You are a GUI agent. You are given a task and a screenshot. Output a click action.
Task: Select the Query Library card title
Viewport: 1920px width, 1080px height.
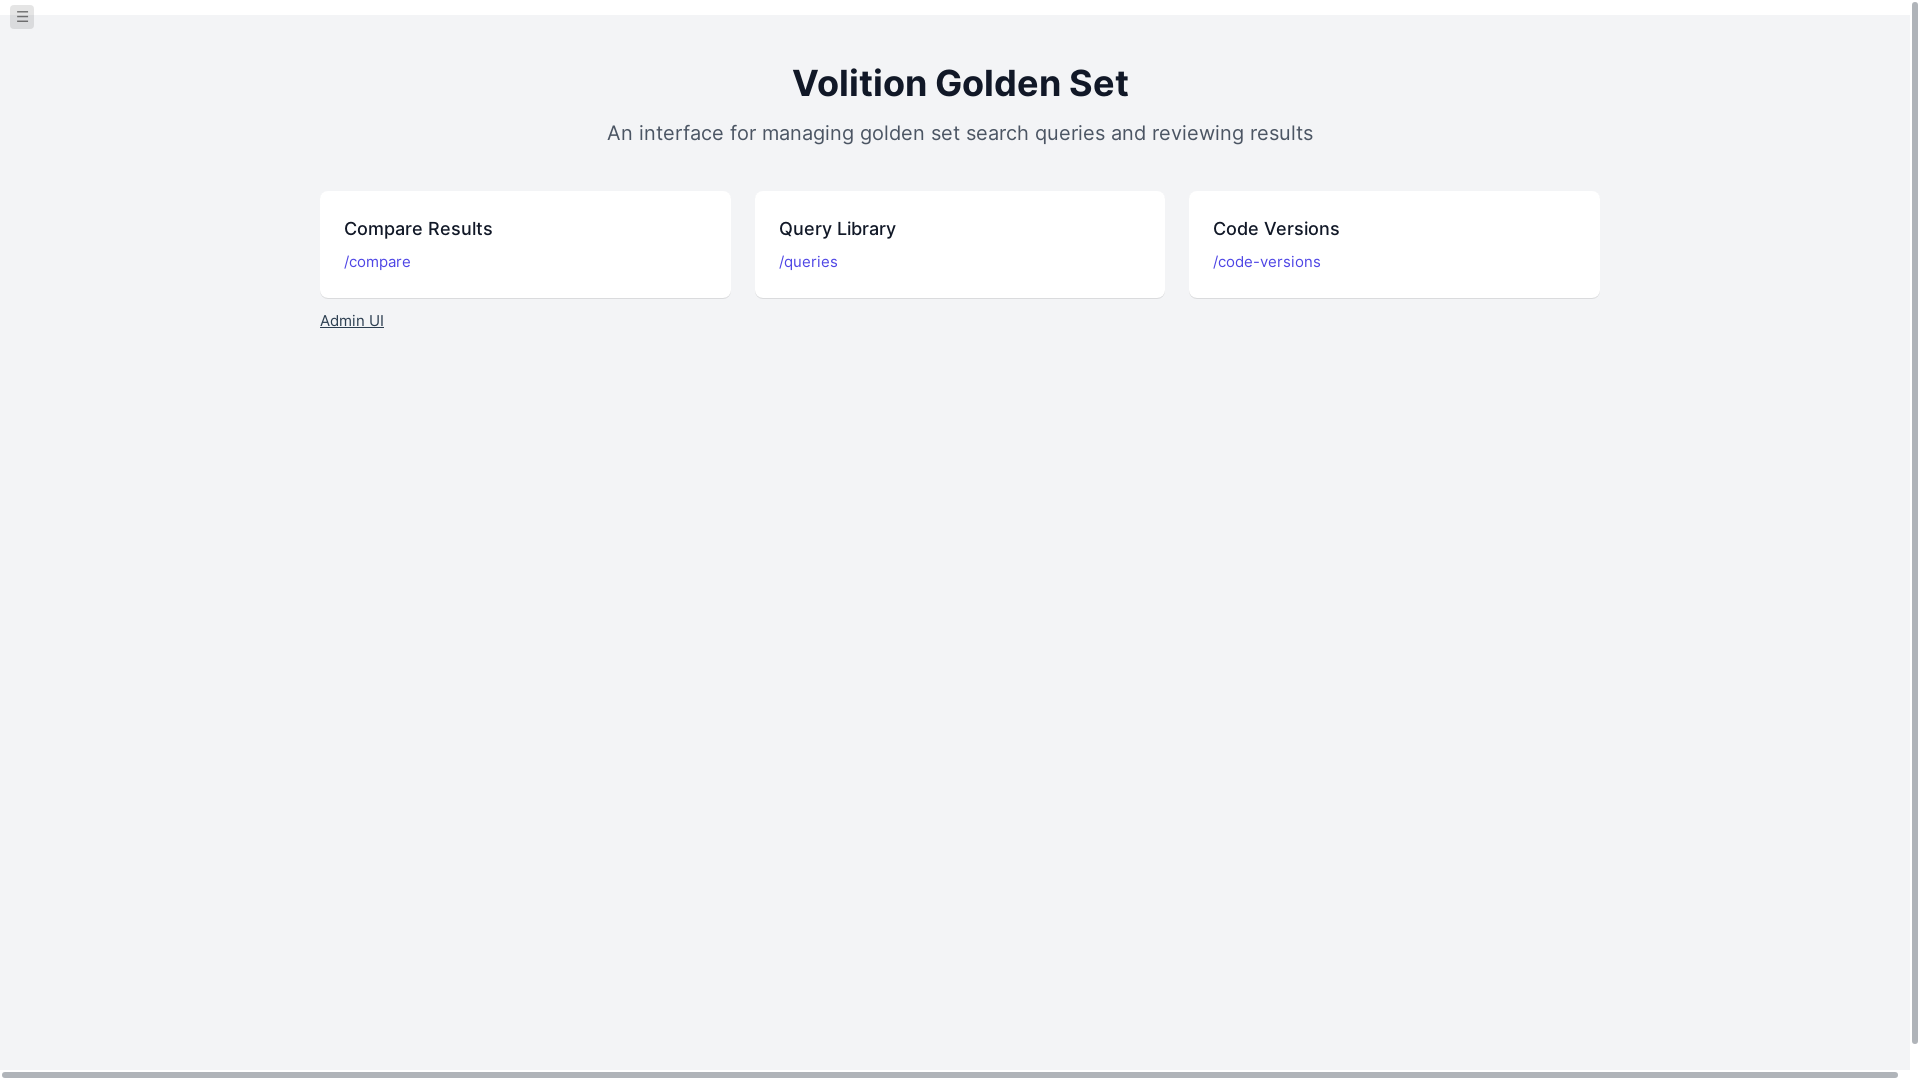coord(837,229)
